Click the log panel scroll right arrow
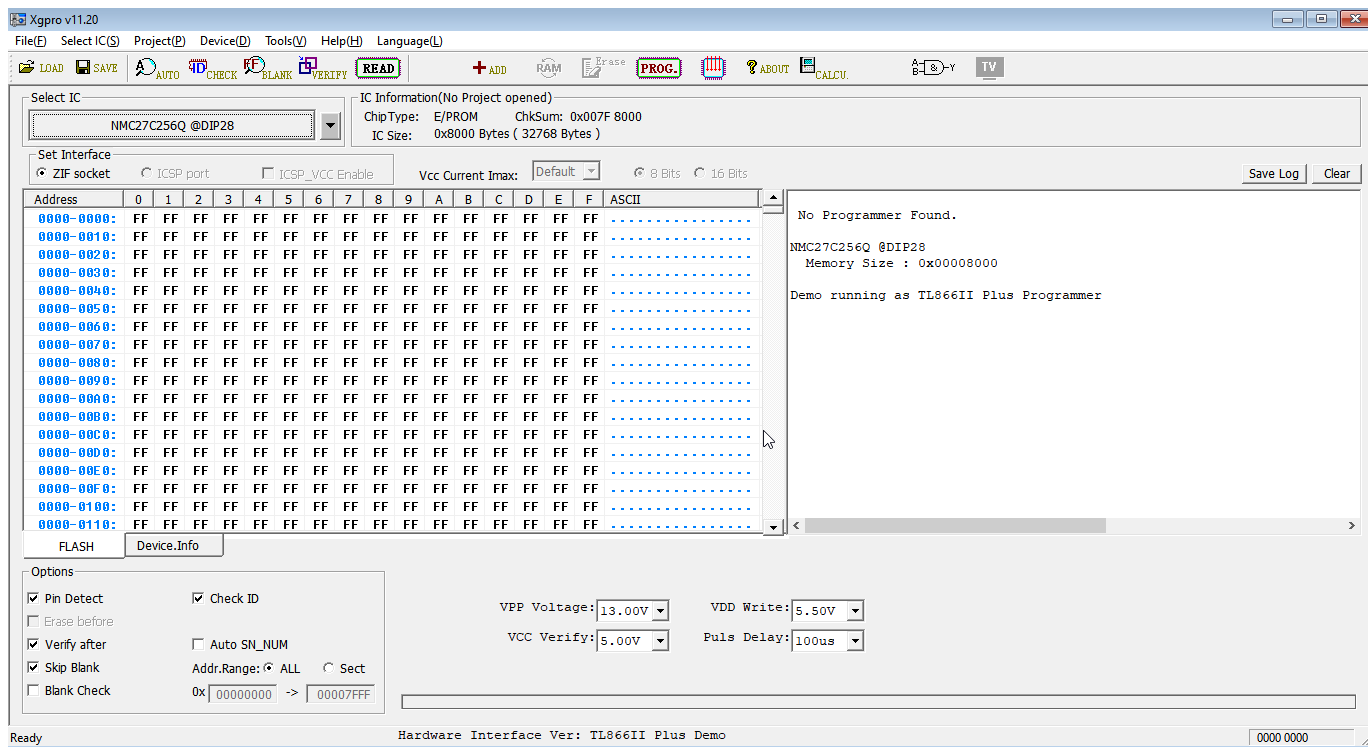 [1352, 525]
